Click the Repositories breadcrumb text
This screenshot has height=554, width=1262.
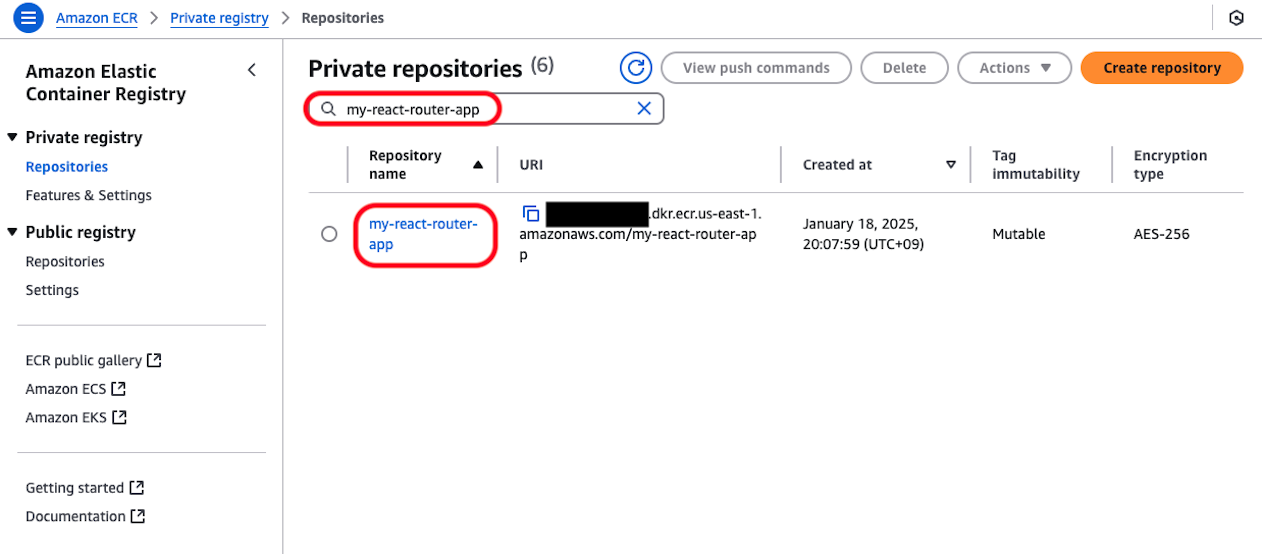342,18
